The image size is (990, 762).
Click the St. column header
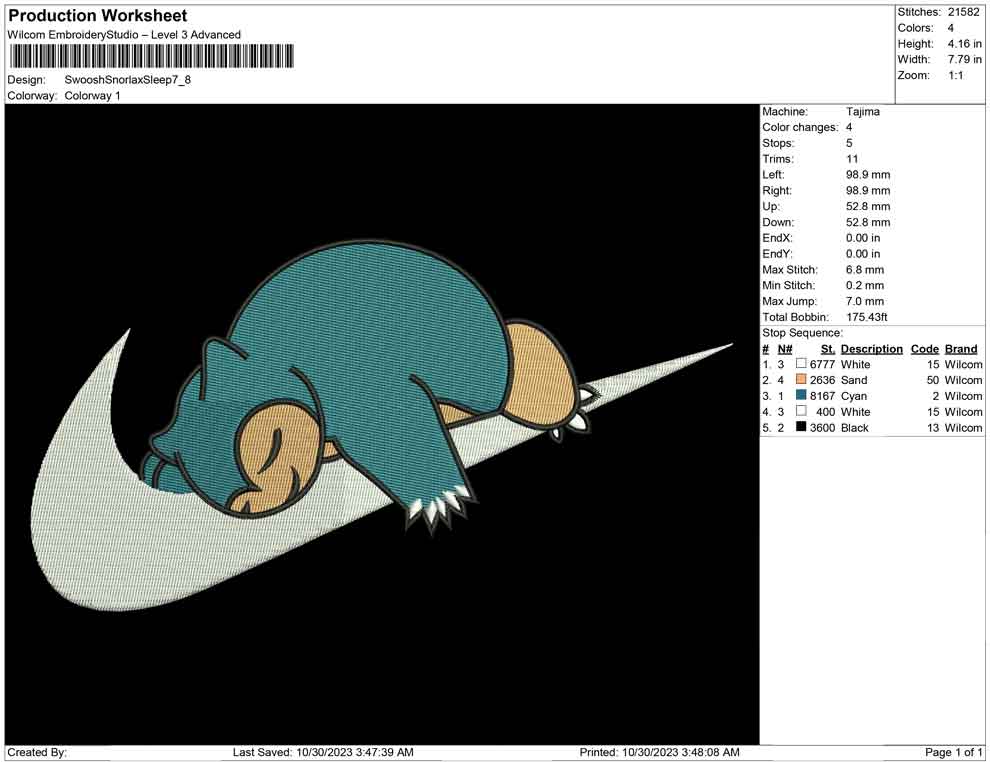(x=827, y=349)
